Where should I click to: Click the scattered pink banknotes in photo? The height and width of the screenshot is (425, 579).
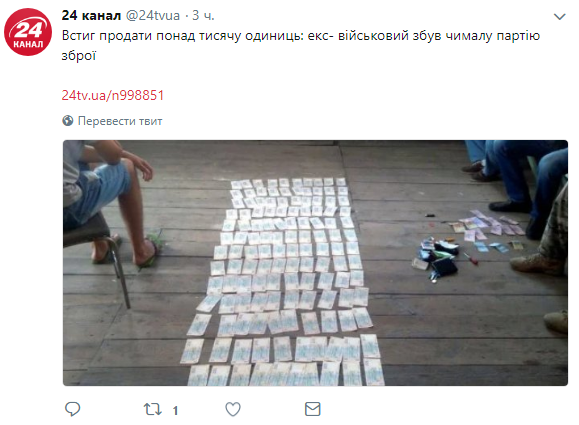pyautogui.click(x=487, y=225)
